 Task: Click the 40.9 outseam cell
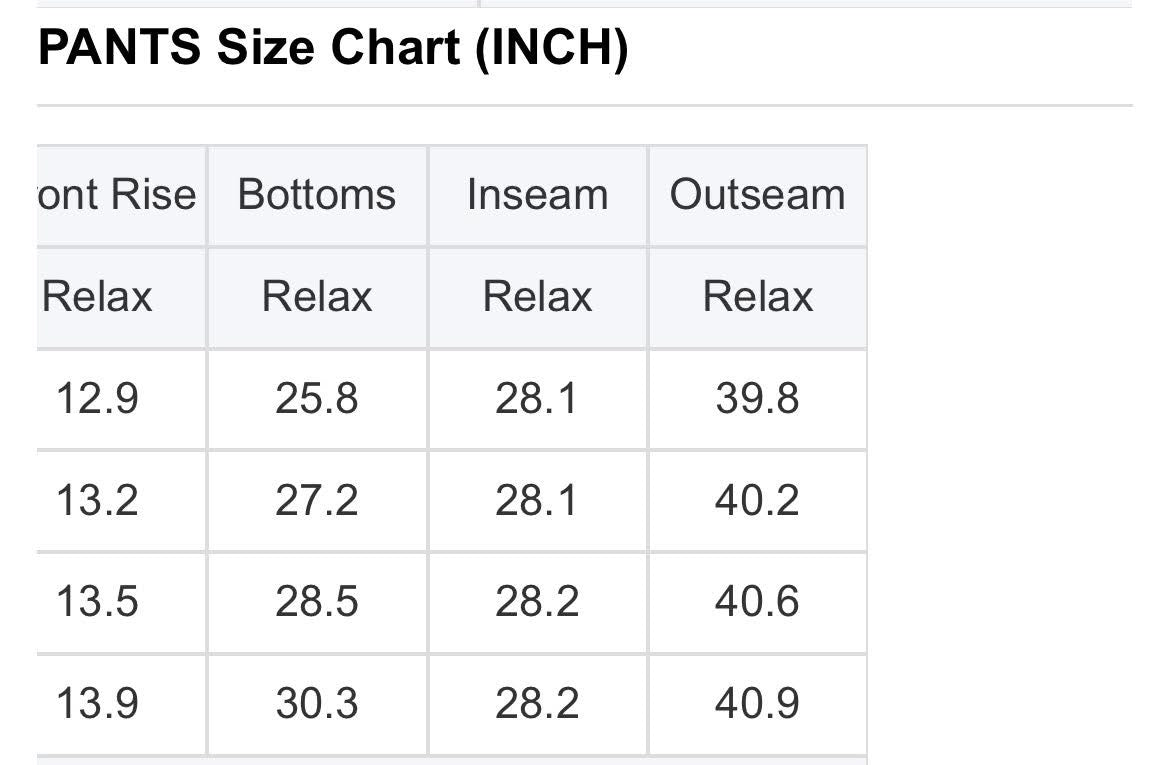(757, 704)
